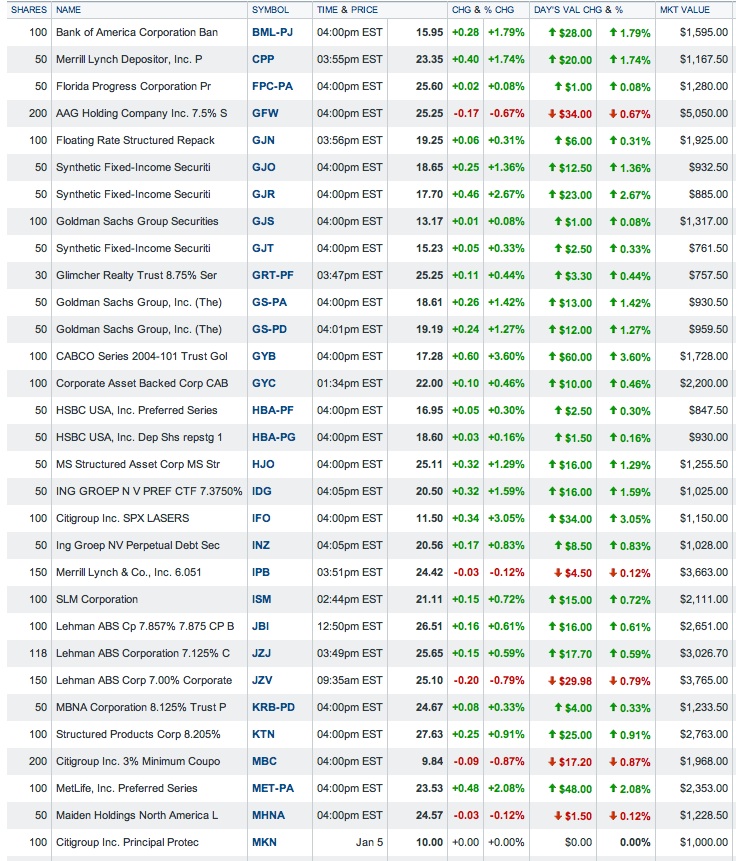Screen dimensions: 736x861
Task: Open the IPB symbol link
Action: tap(261, 572)
